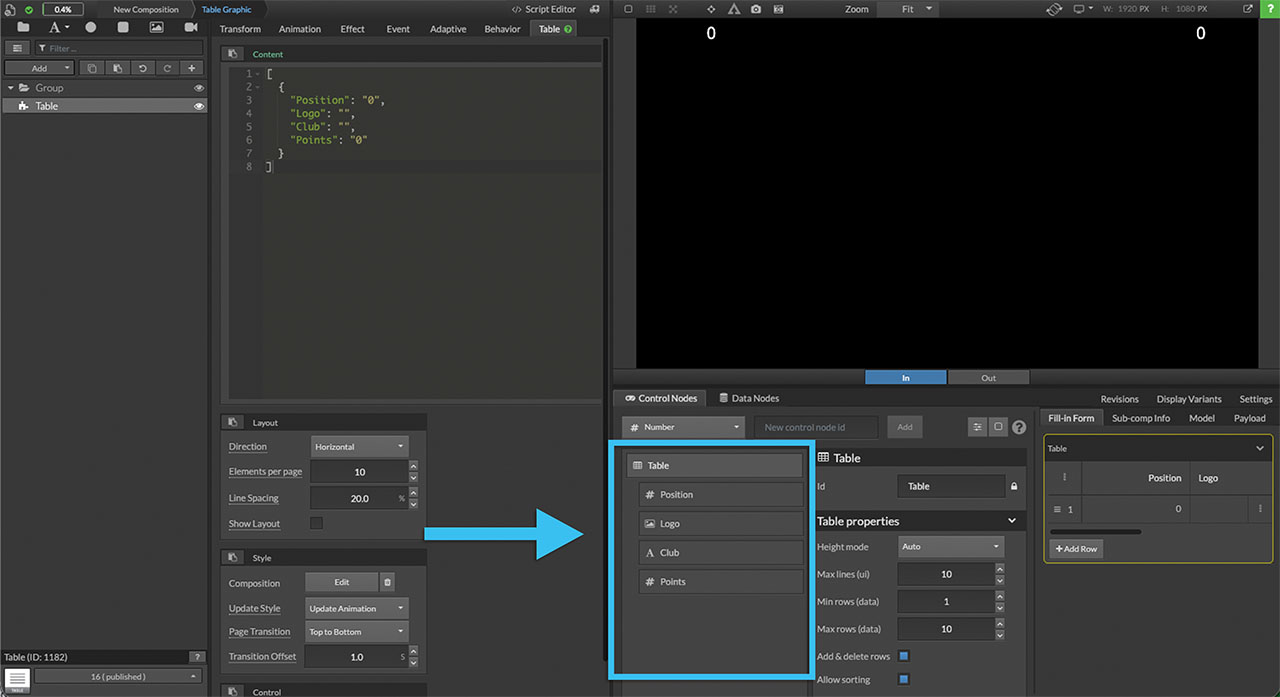
Task: Open the Page Transition dropdown
Action: click(356, 632)
